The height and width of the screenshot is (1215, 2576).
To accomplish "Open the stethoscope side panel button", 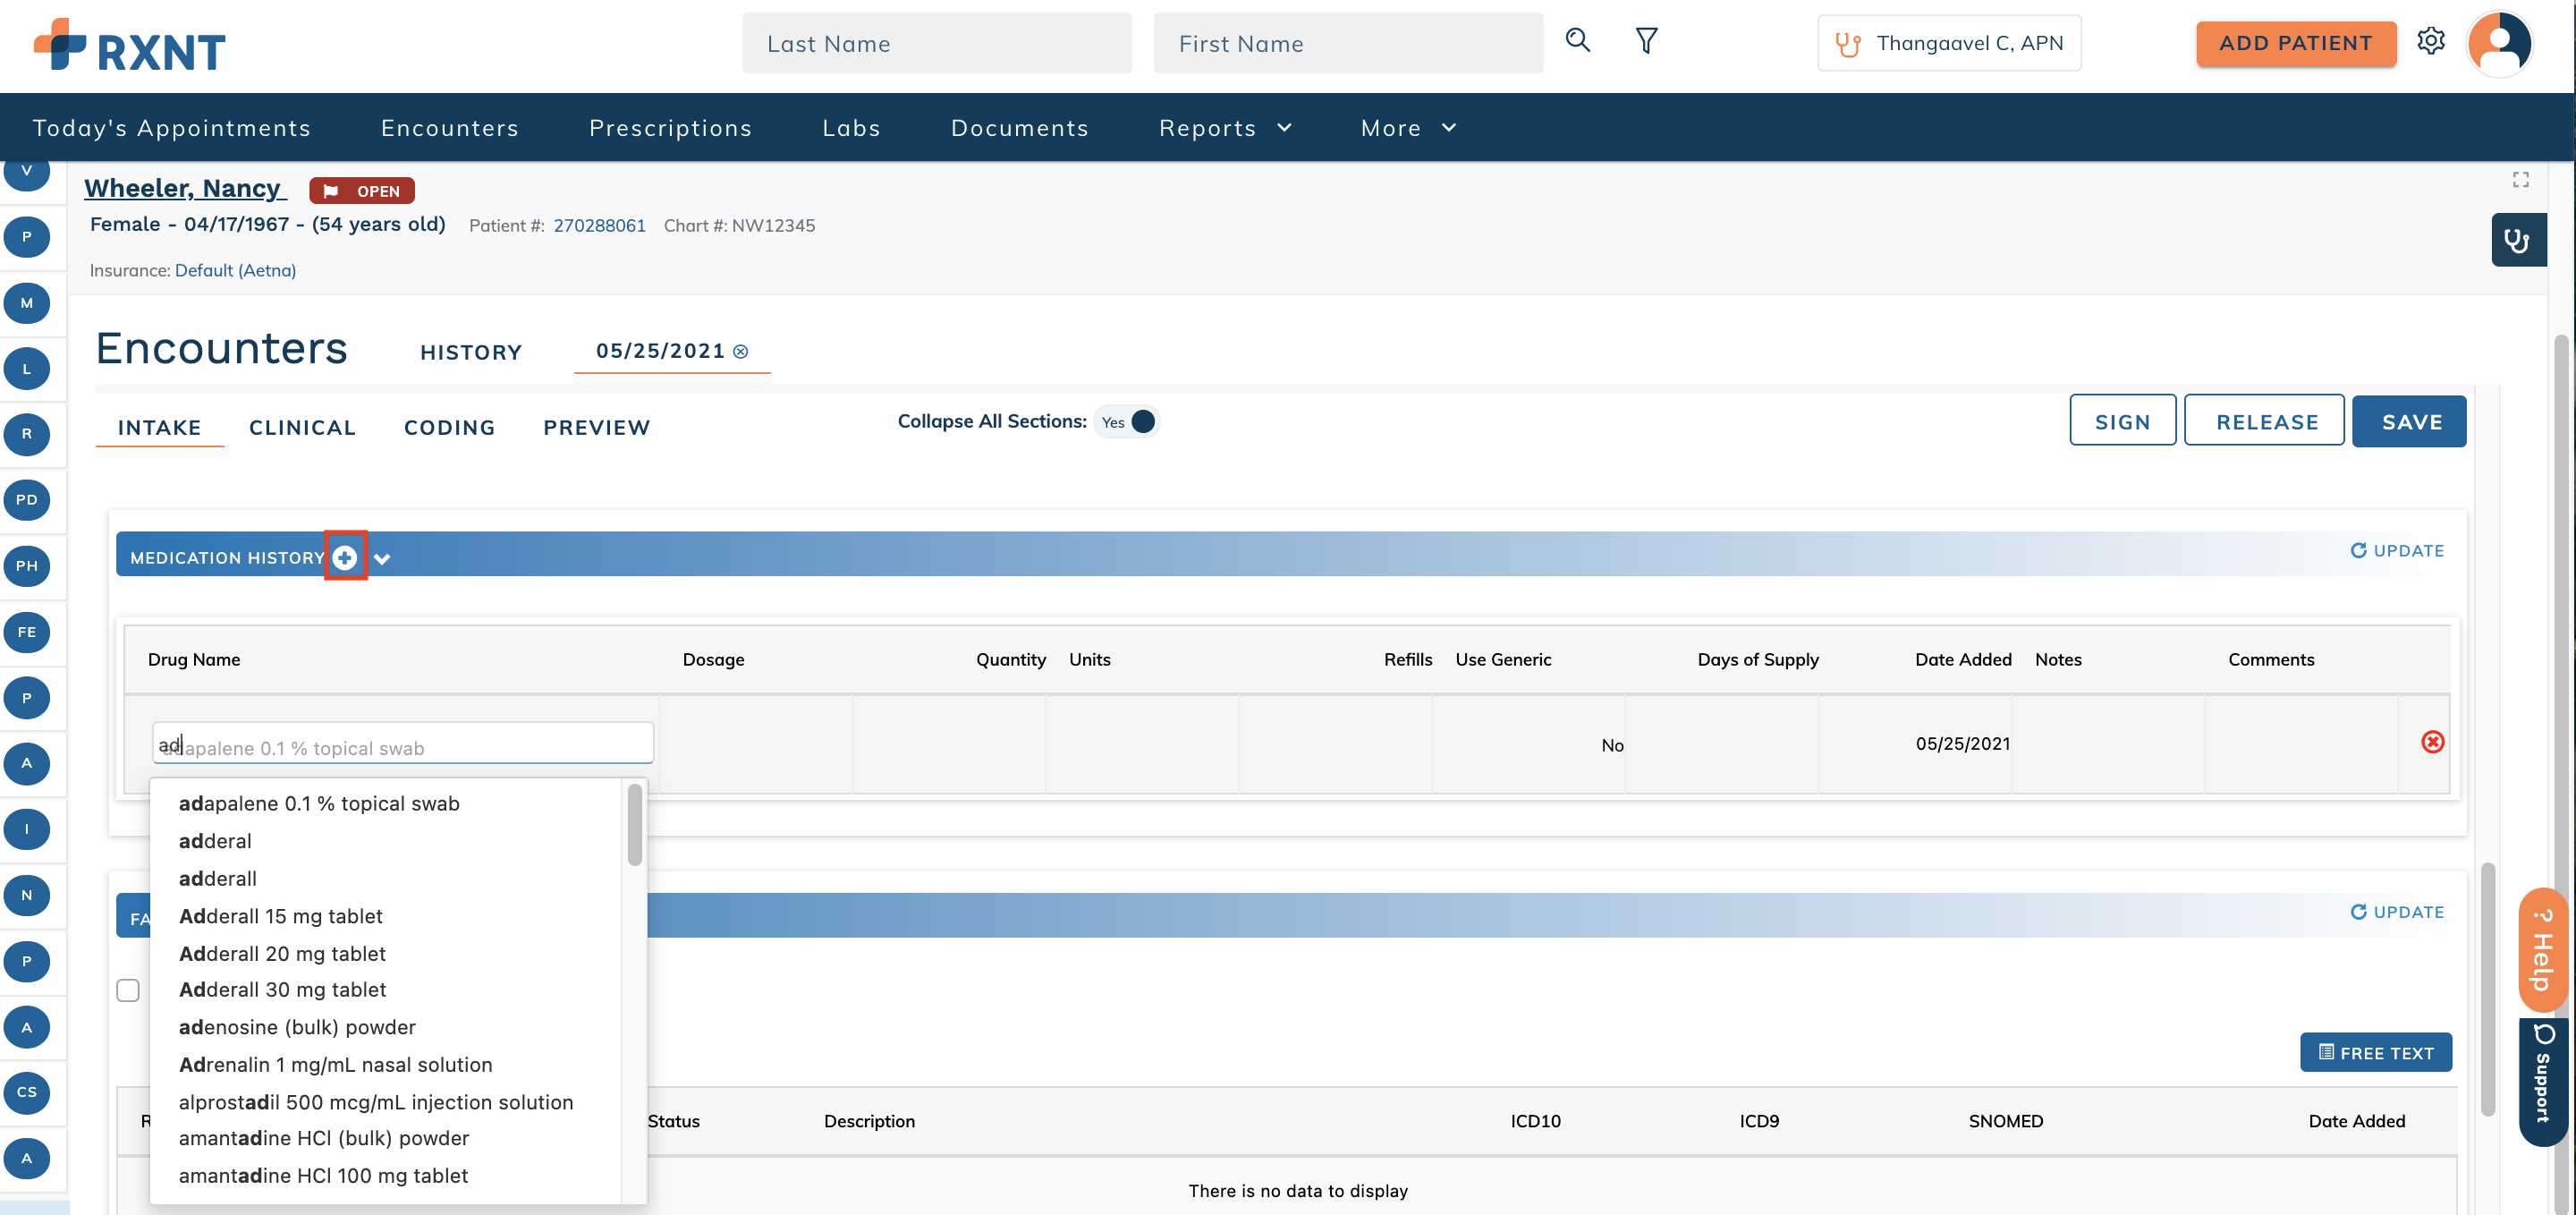I will pyautogui.click(x=2518, y=240).
